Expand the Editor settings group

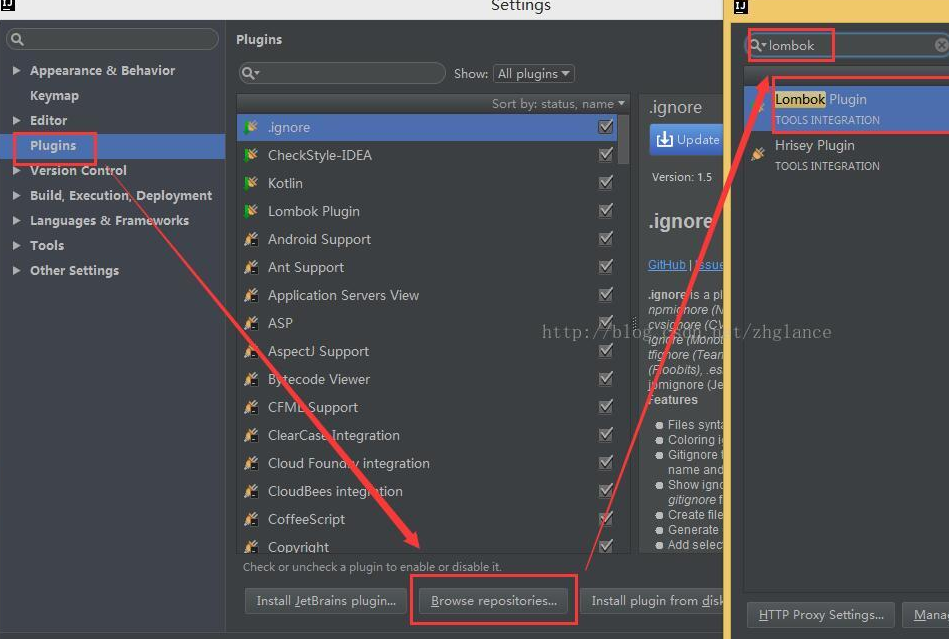coord(16,120)
